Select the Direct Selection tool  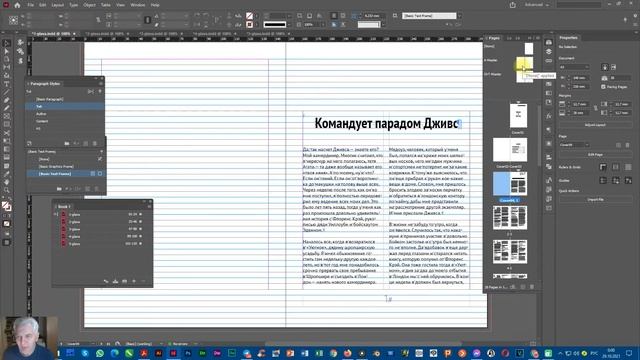(x=7, y=51)
